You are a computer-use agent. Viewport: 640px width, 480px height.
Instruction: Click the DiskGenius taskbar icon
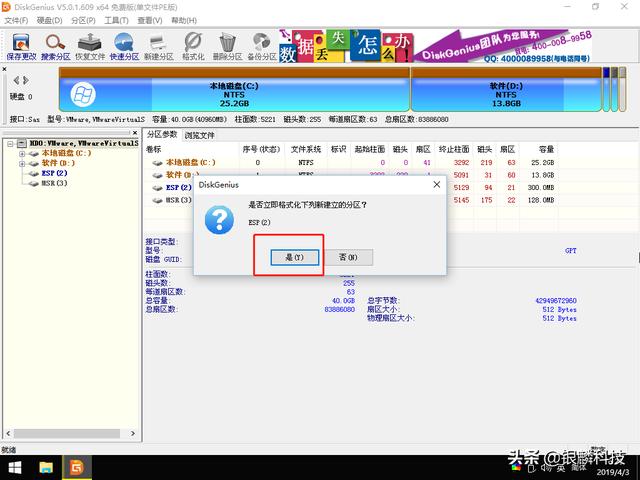77,468
